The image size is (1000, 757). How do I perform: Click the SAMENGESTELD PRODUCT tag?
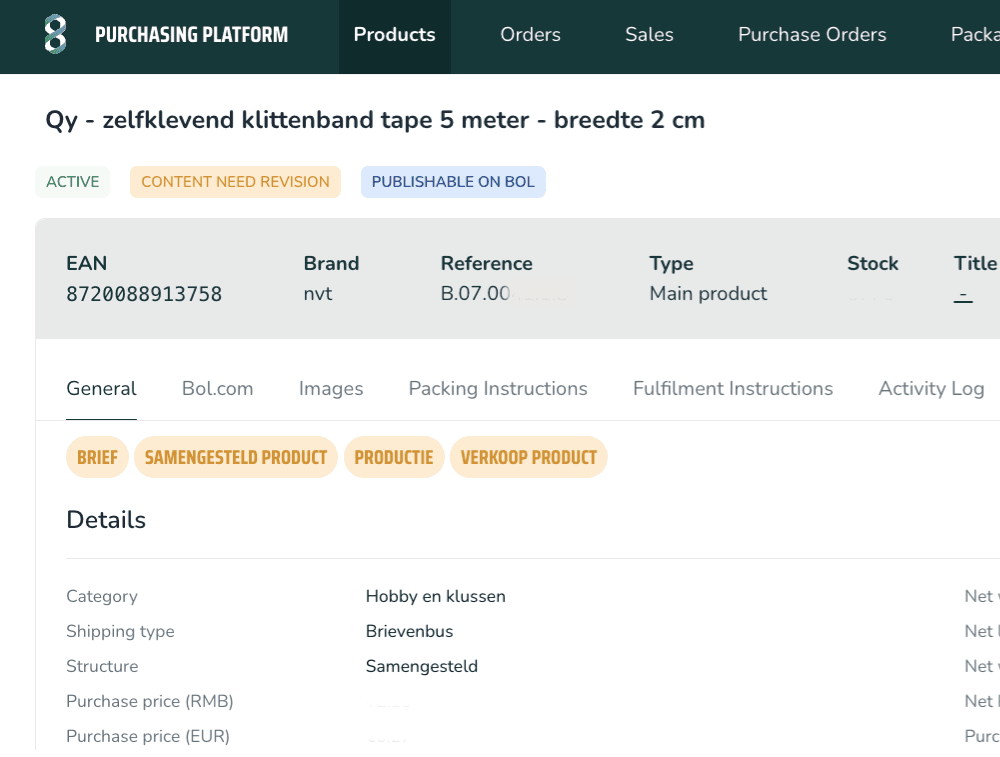click(236, 458)
